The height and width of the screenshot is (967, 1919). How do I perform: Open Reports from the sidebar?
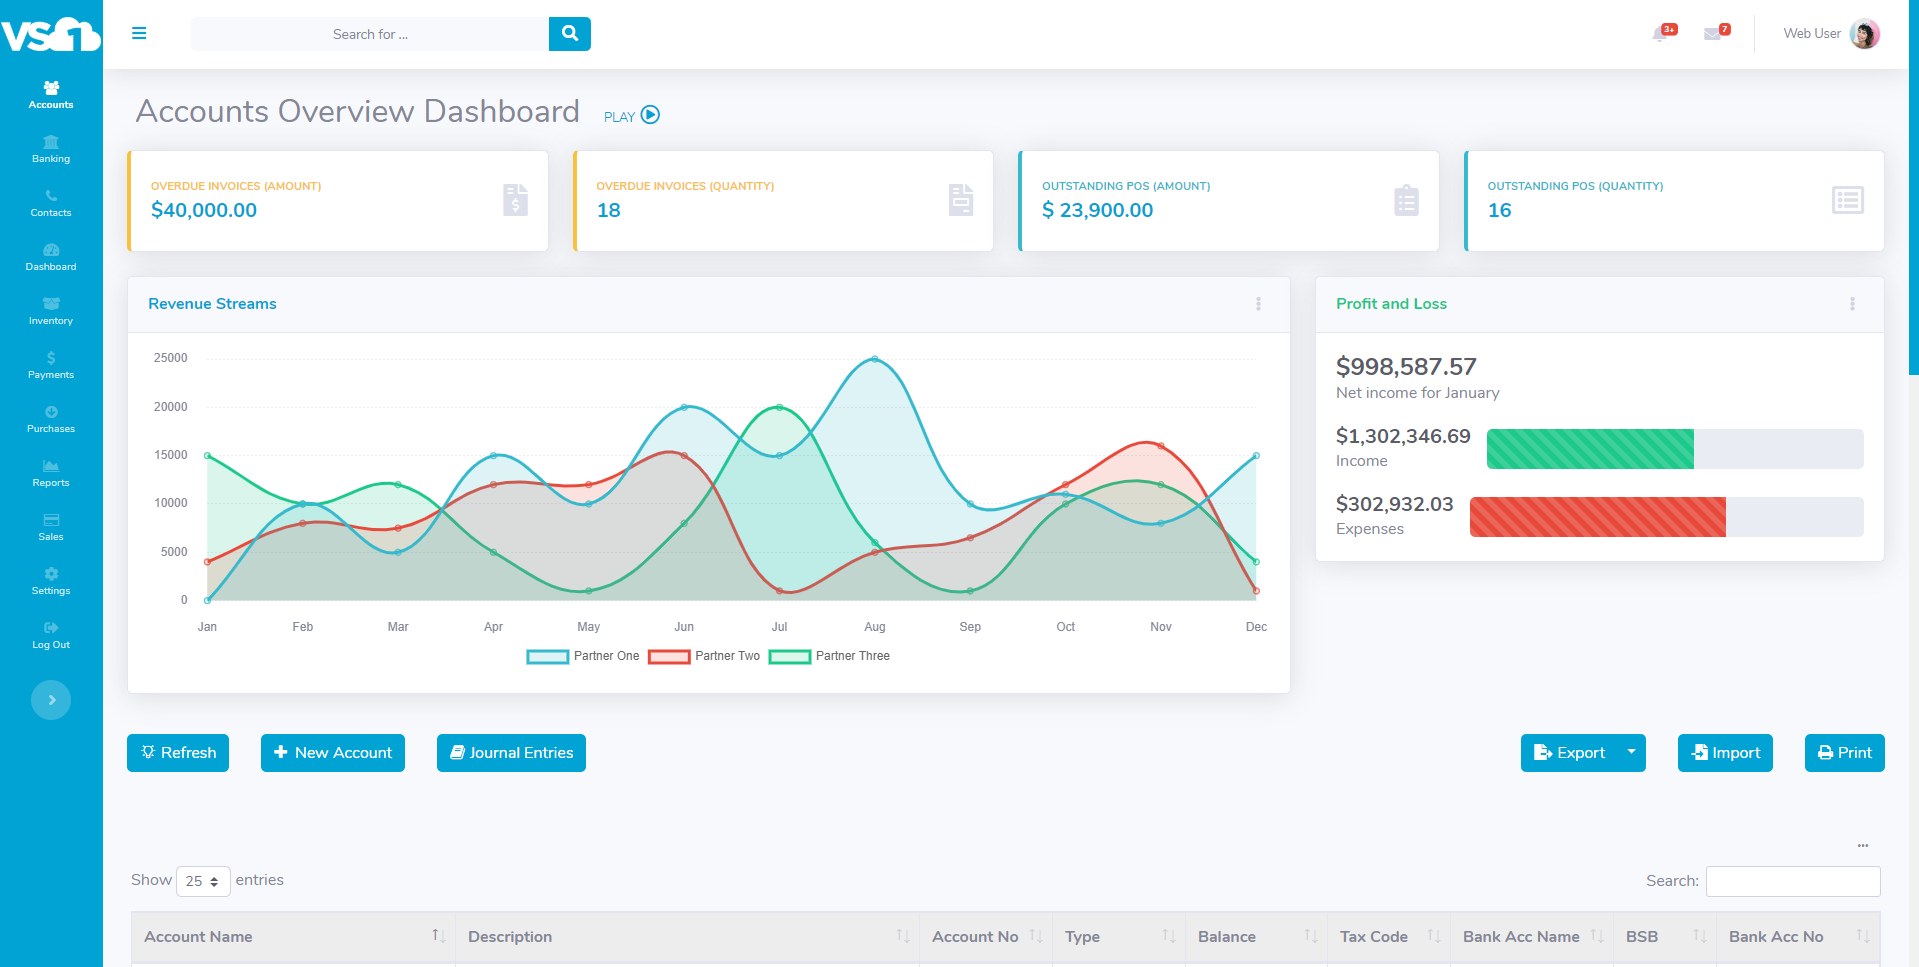click(x=51, y=473)
